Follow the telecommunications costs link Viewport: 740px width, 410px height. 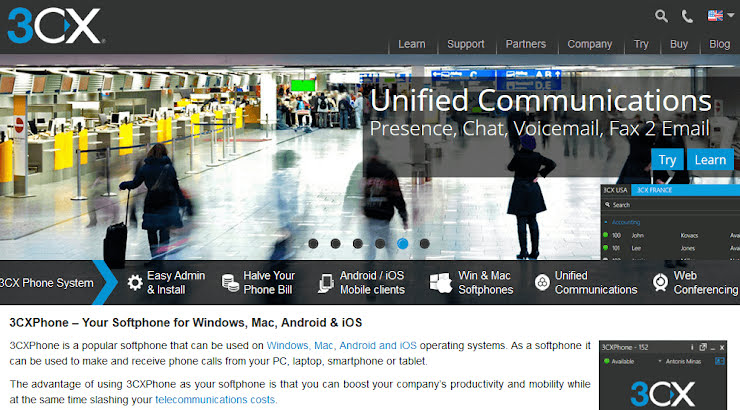point(215,400)
